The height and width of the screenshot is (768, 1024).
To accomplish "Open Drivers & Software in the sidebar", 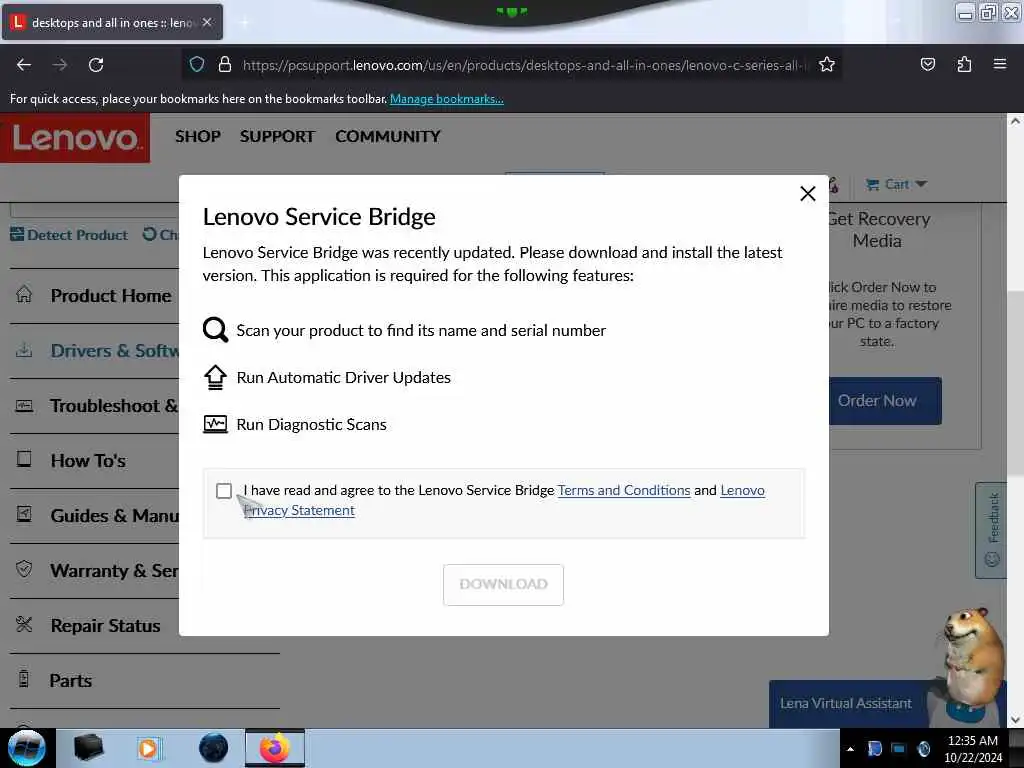I will pos(114,351).
